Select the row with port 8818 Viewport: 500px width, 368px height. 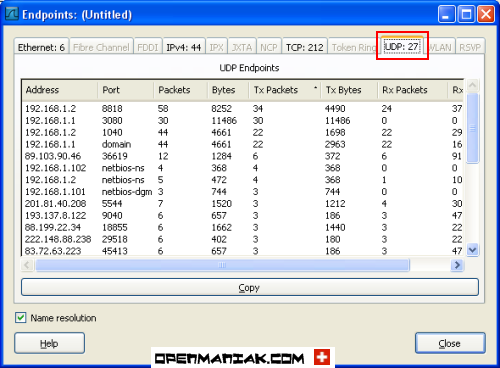pyautogui.click(x=243, y=109)
